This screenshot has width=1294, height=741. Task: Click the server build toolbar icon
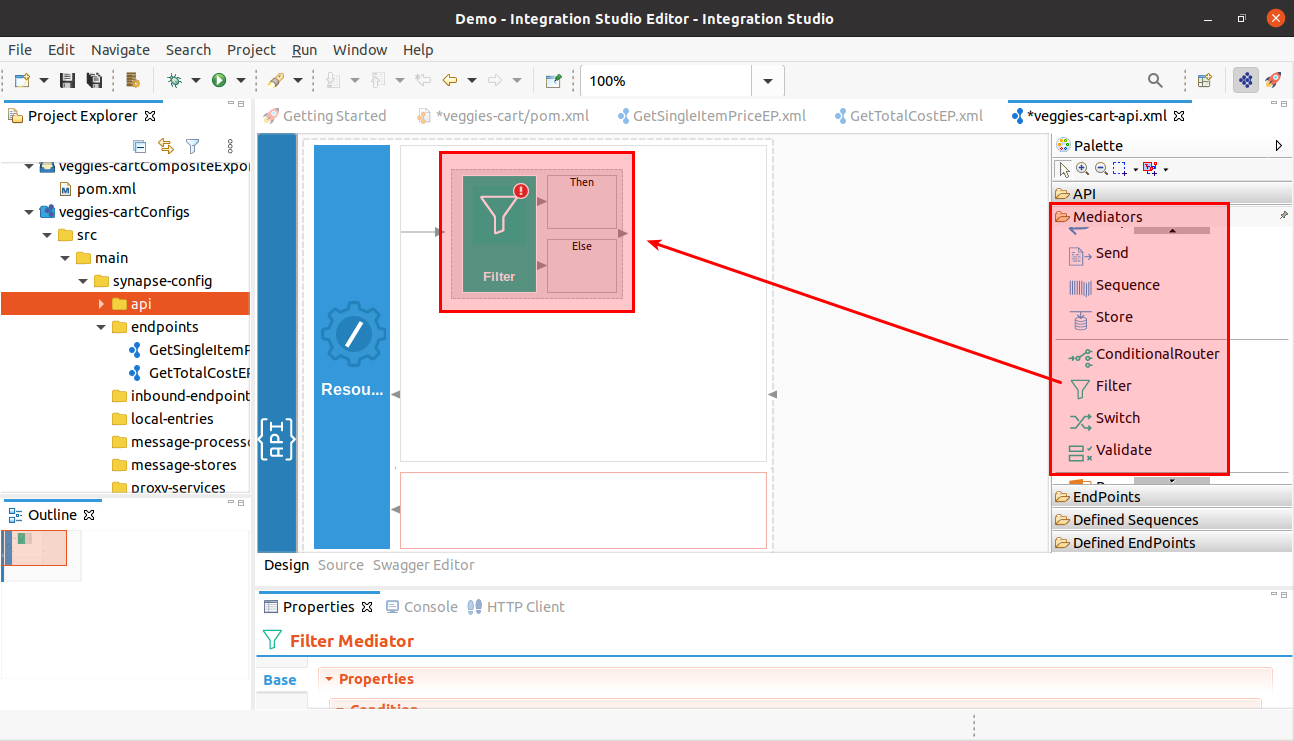[x=133, y=80]
